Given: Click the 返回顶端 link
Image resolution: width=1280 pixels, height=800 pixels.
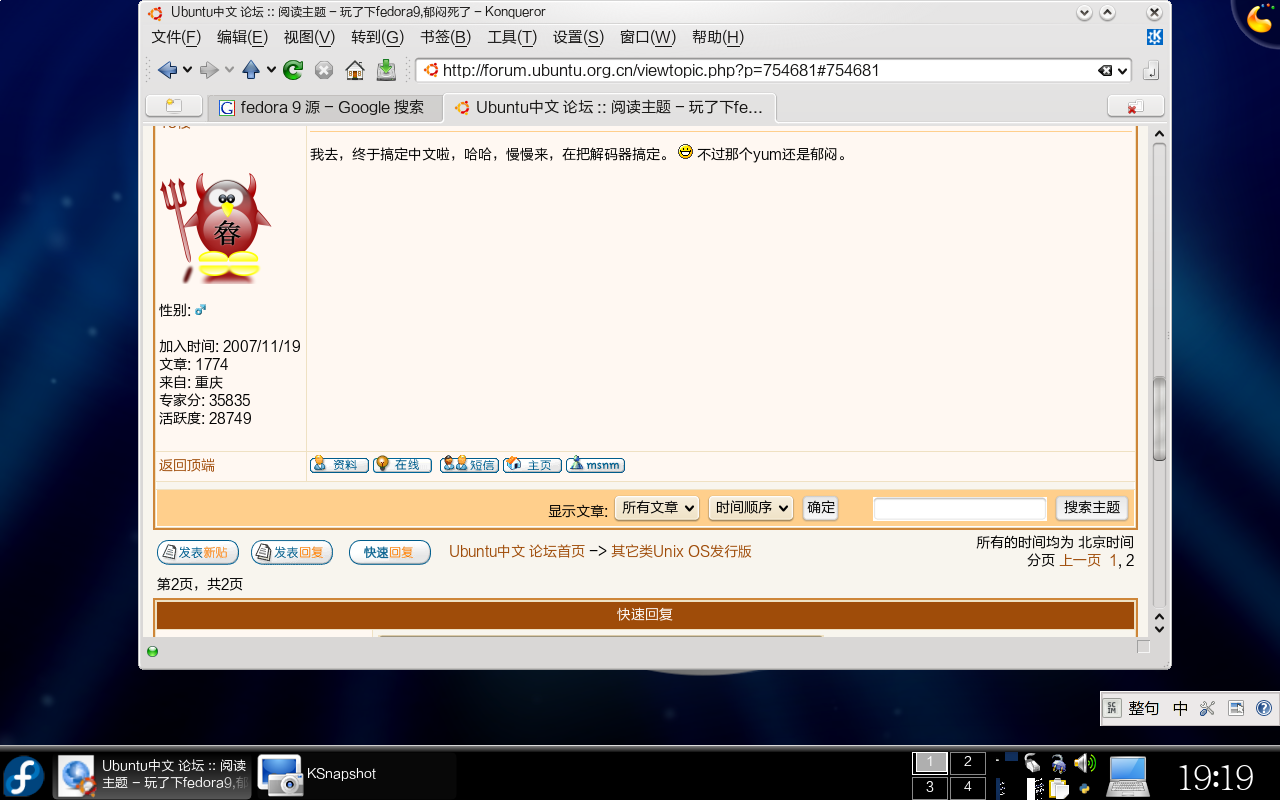Looking at the screenshot, I should pos(187,465).
